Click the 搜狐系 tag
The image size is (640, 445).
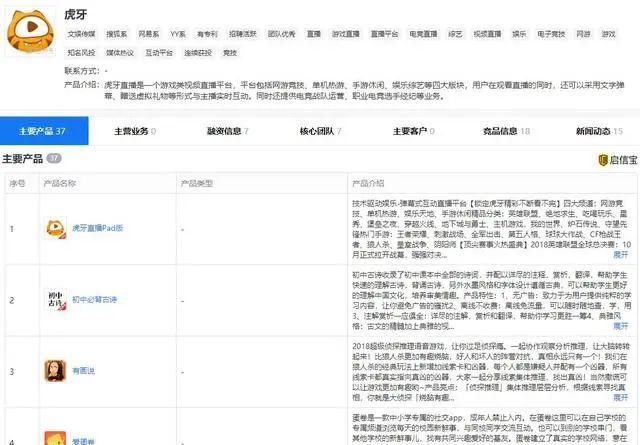click(x=116, y=34)
